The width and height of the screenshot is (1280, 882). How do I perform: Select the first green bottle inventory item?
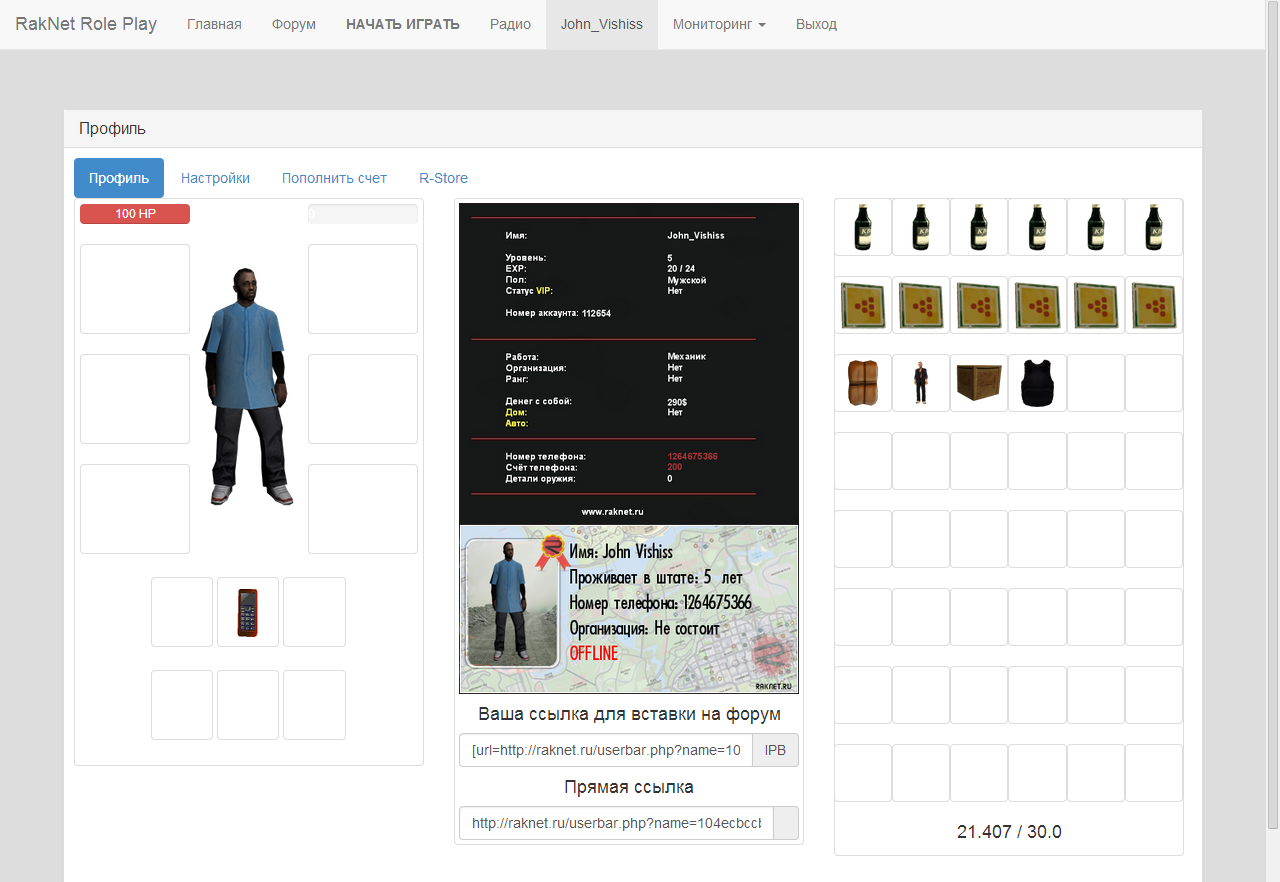863,227
